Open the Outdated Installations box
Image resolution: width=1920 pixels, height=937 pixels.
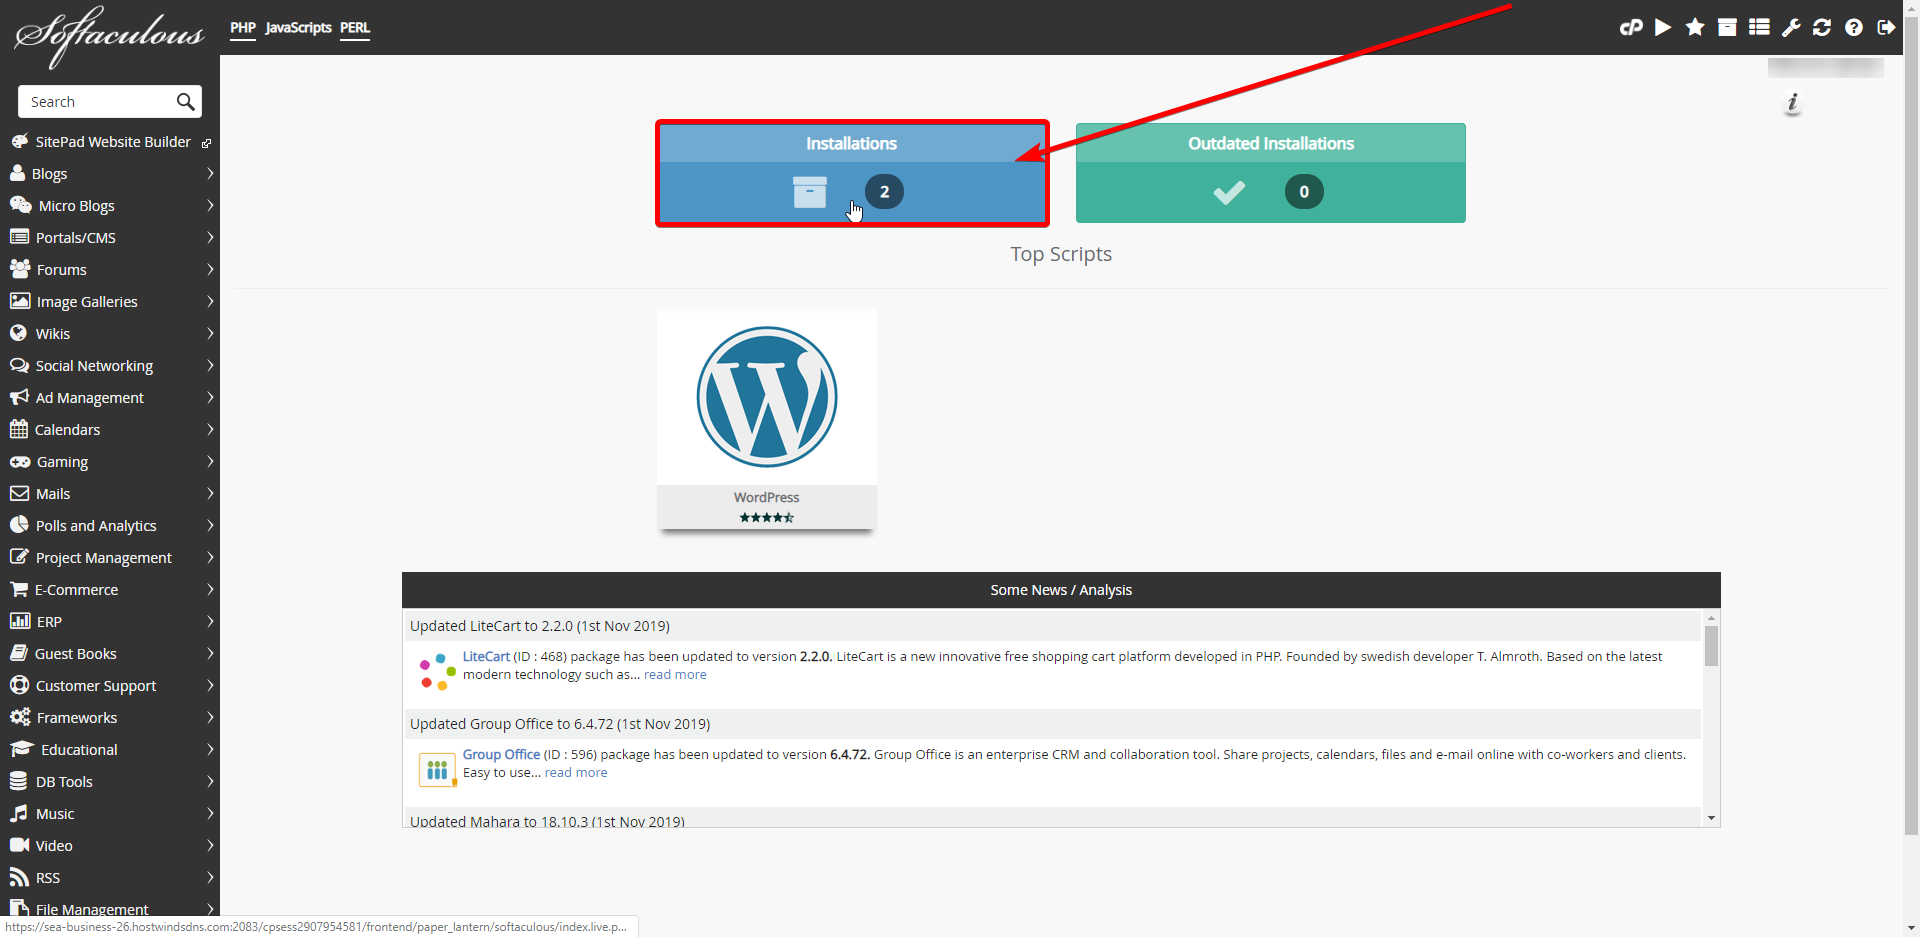click(x=1271, y=173)
